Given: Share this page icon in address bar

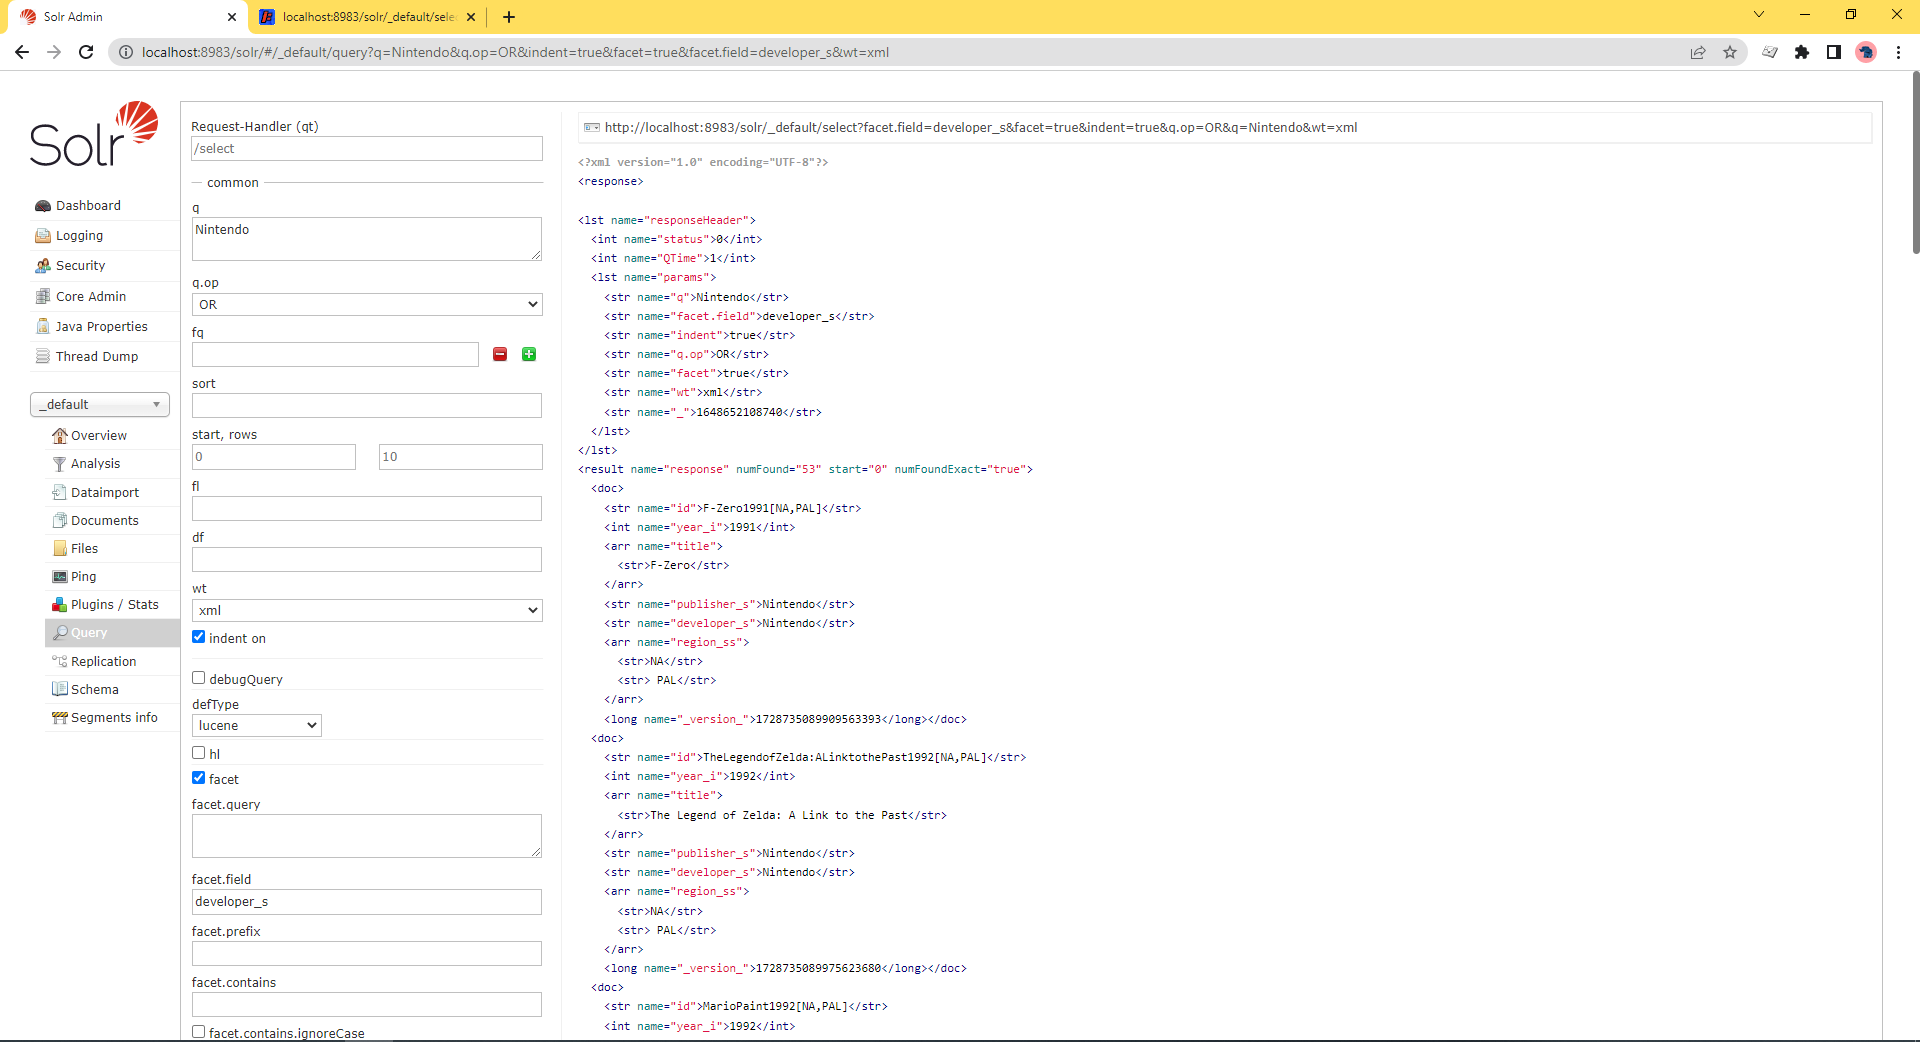Looking at the screenshot, I should pos(1698,52).
